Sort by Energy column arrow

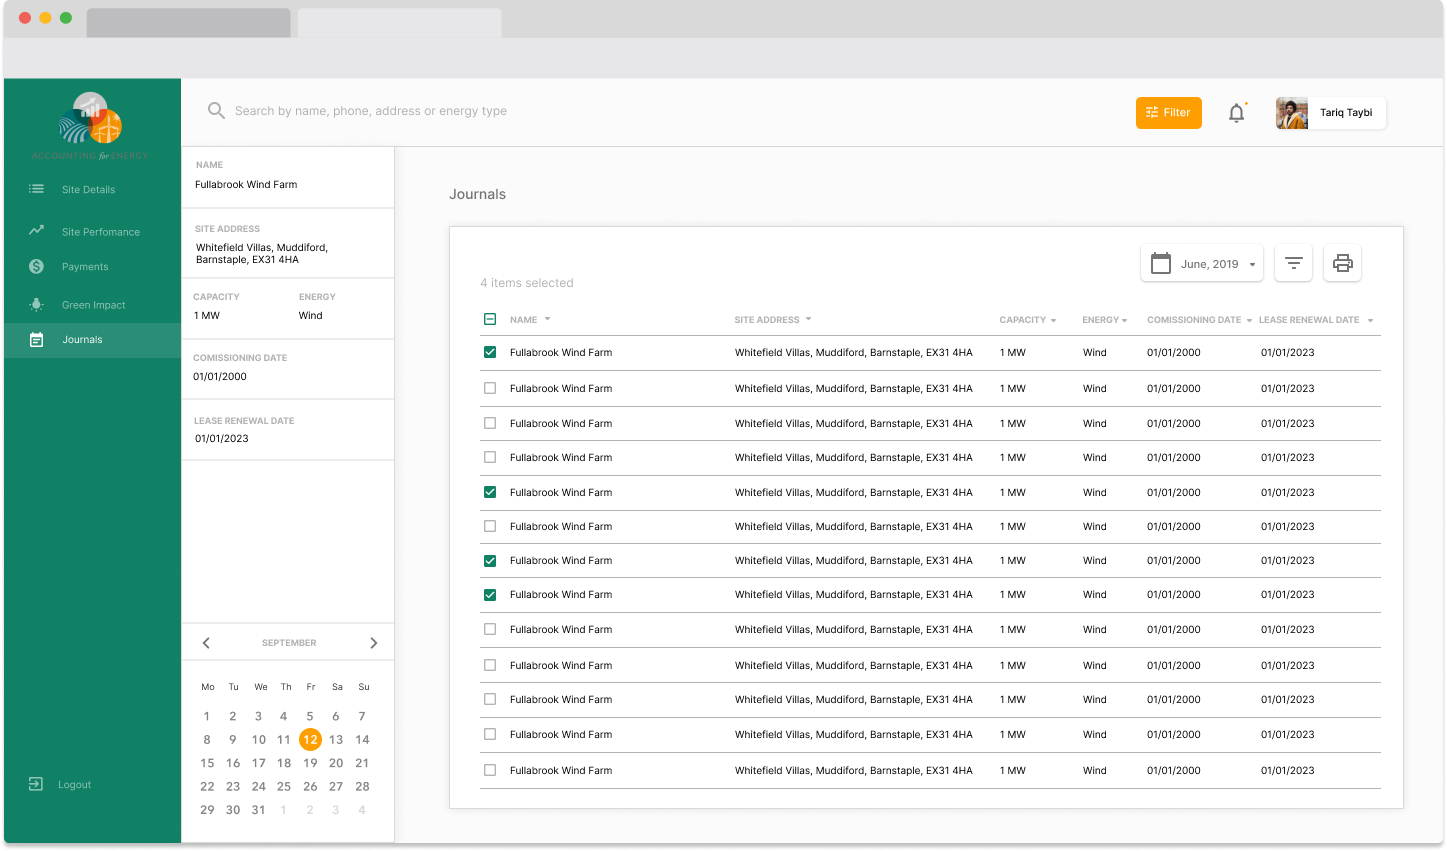pyautogui.click(x=1124, y=320)
